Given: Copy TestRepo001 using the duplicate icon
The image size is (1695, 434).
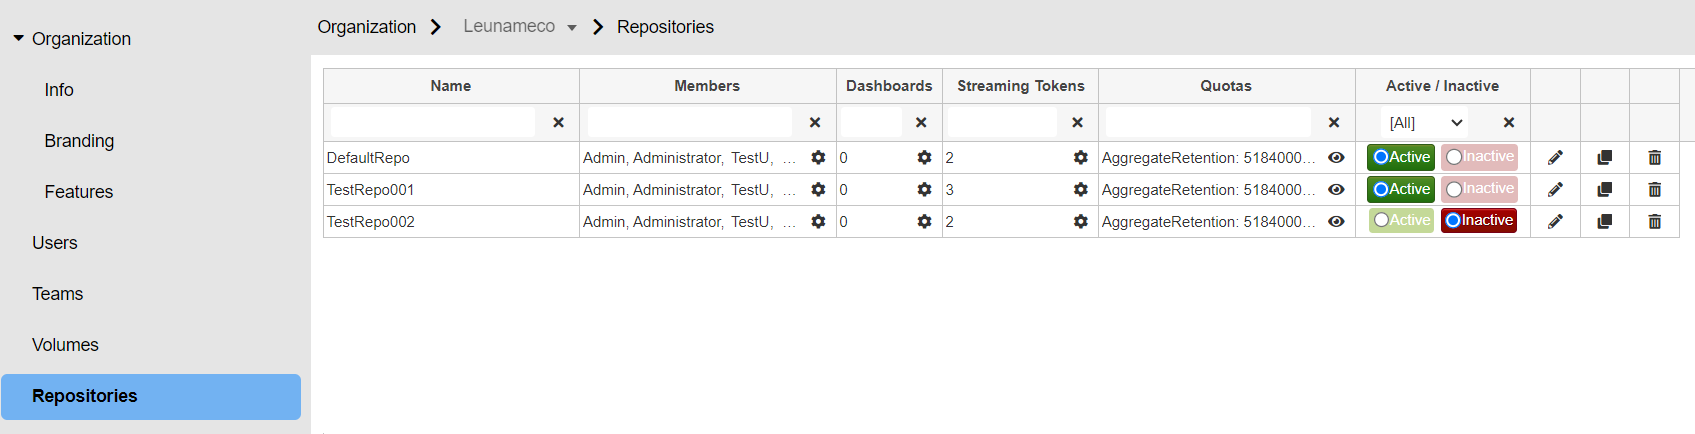Looking at the screenshot, I should coord(1605,190).
